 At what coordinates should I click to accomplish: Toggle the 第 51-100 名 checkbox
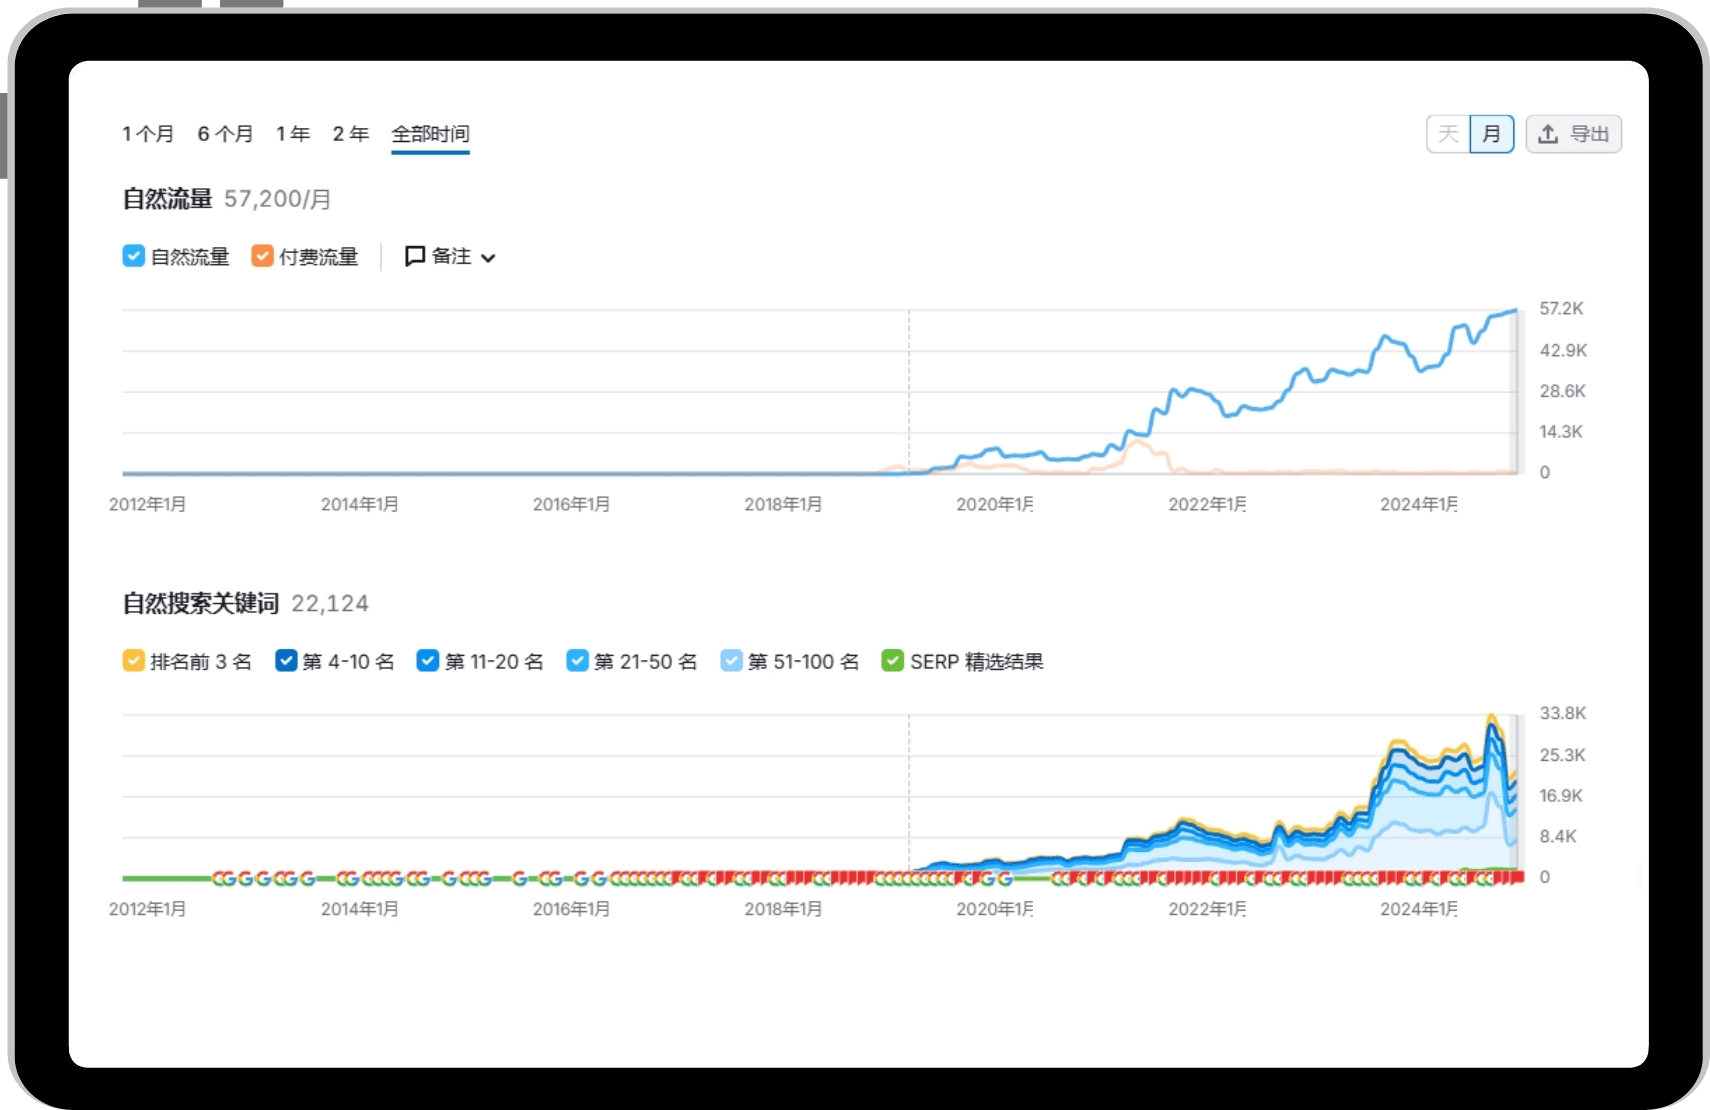[x=731, y=661]
